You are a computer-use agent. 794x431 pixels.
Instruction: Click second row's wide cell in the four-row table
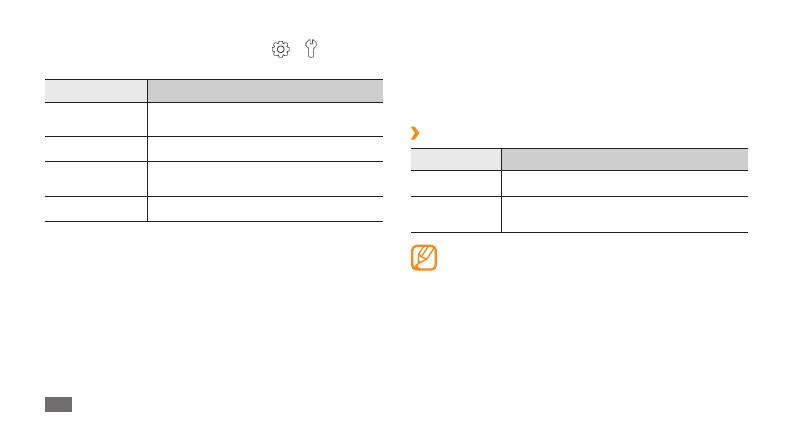pos(265,149)
